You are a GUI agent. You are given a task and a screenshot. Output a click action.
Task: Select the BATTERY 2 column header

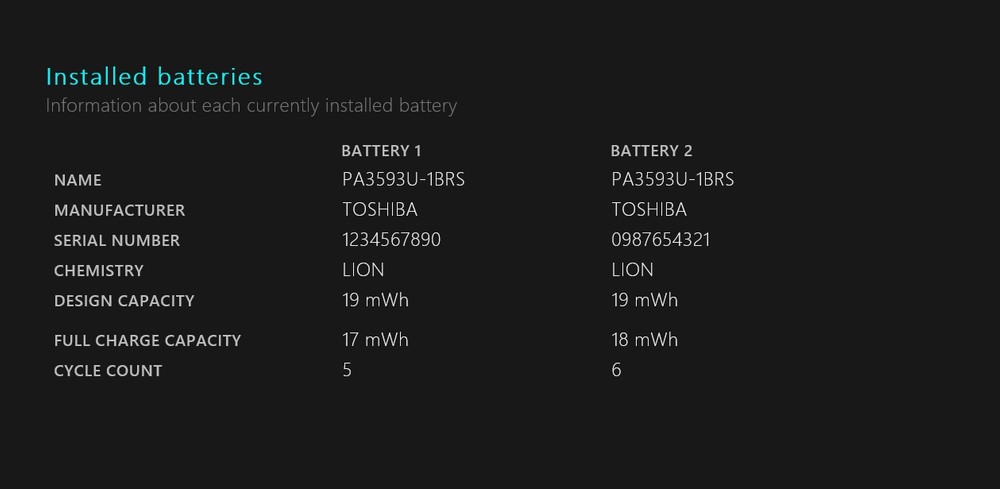coord(651,151)
